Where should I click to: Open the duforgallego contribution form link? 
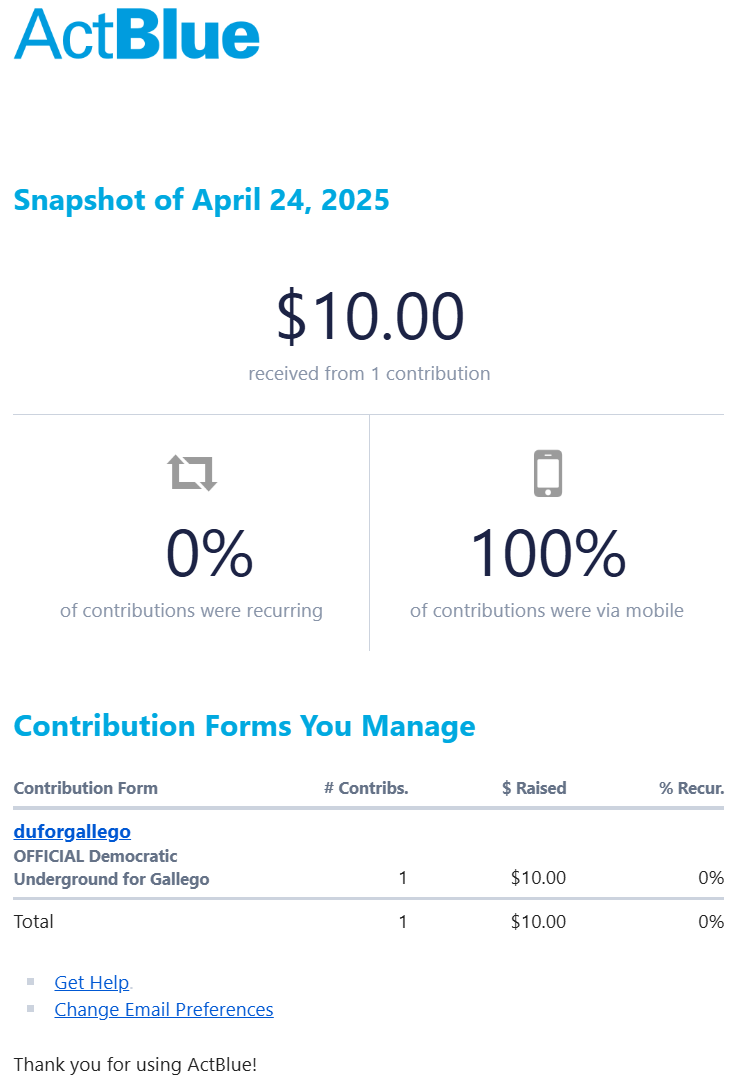point(72,831)
